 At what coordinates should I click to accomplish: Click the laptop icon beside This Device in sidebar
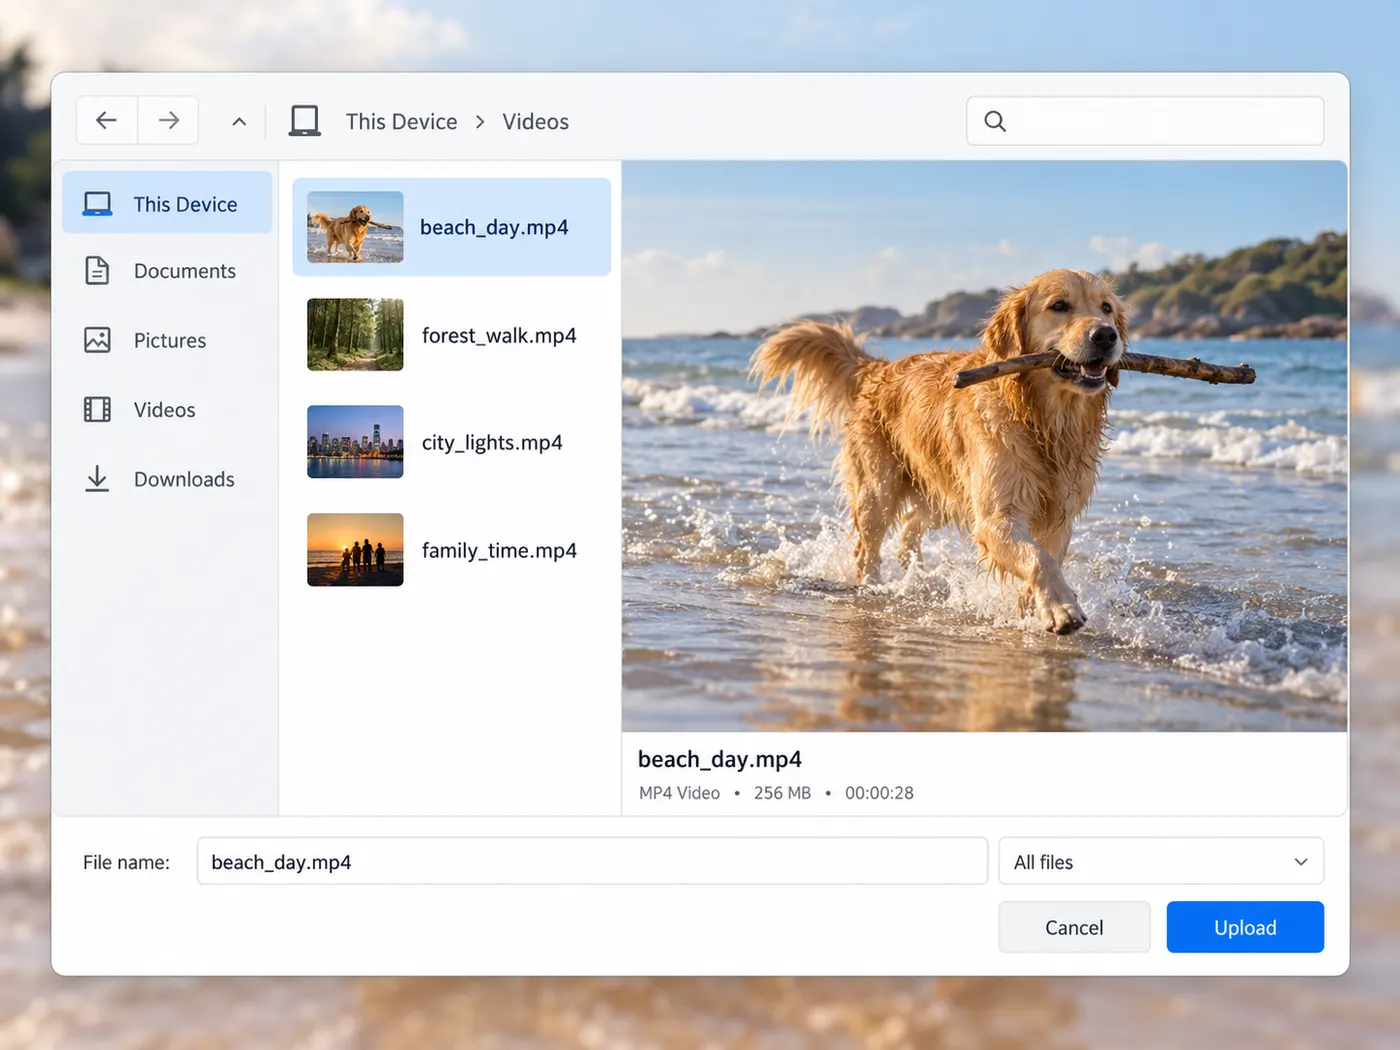97,204
